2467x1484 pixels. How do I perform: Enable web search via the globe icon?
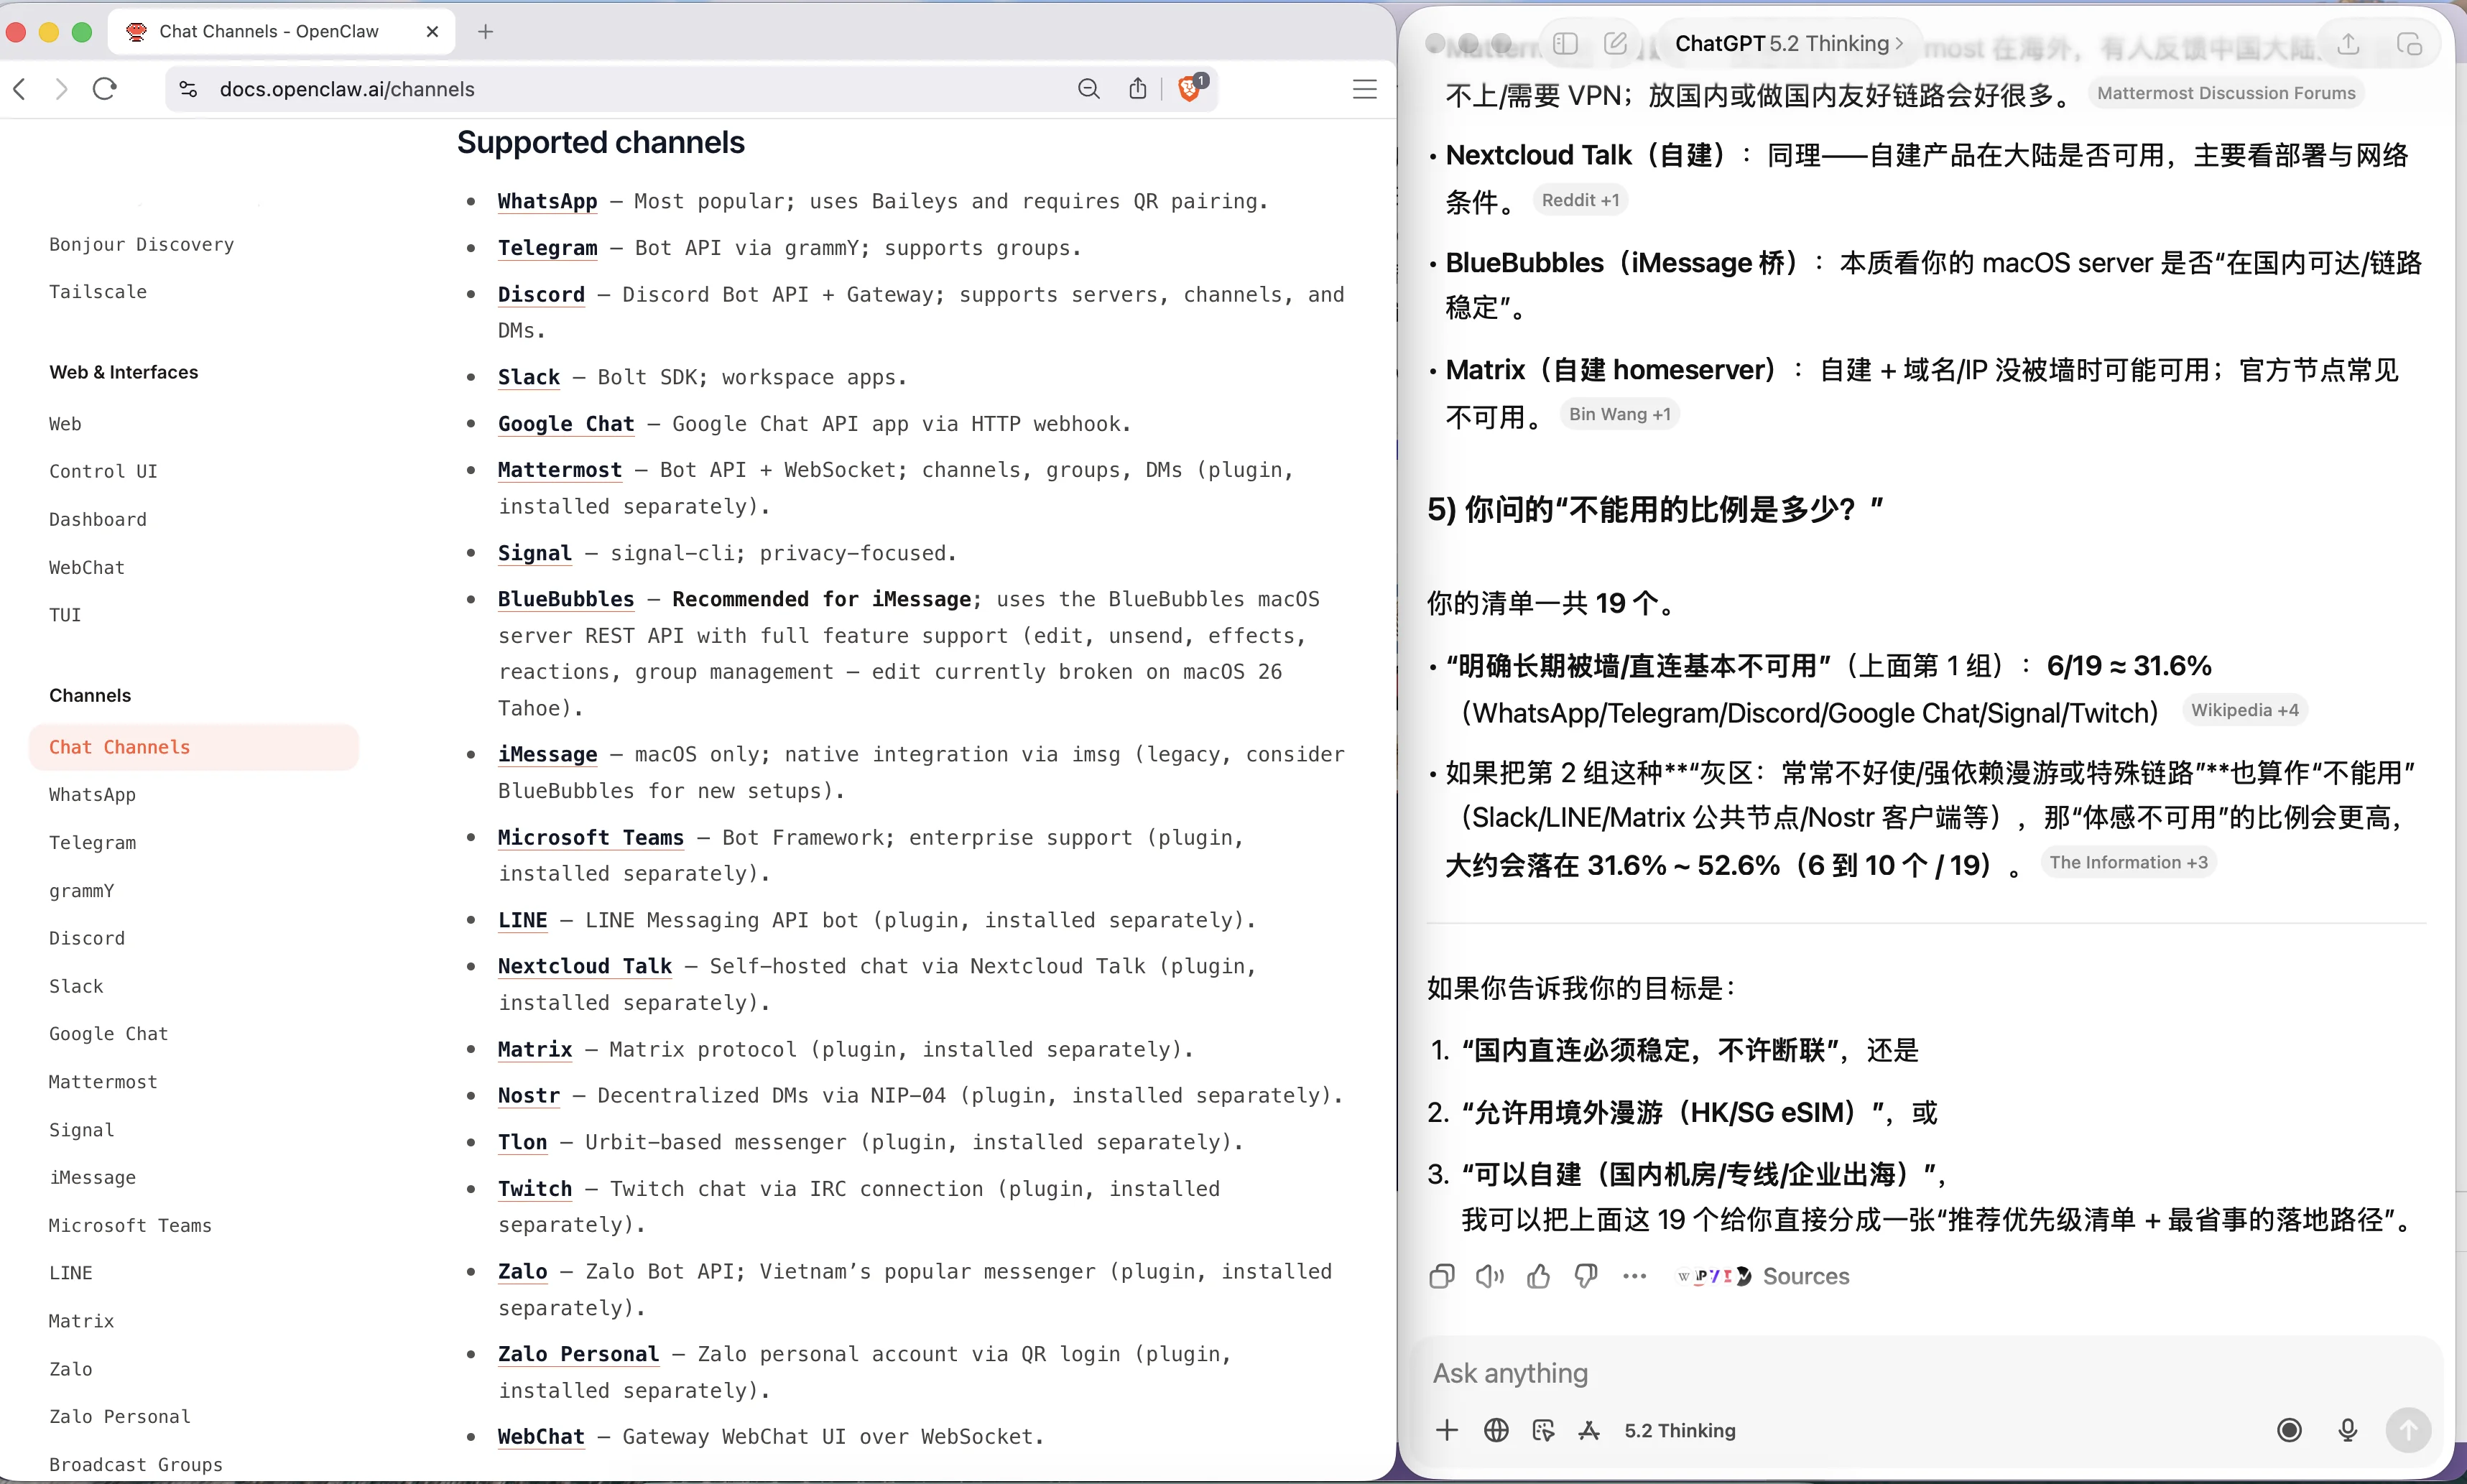1495,1430
